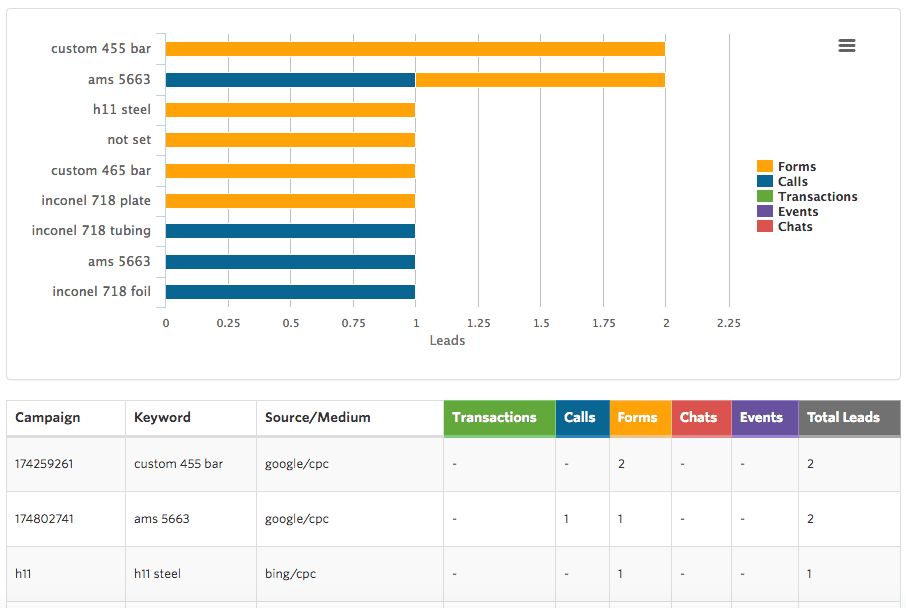Select google/cpc cell in ams 5663 row
Viewport: 906px width, 608px height.
[x=350, y=519]
